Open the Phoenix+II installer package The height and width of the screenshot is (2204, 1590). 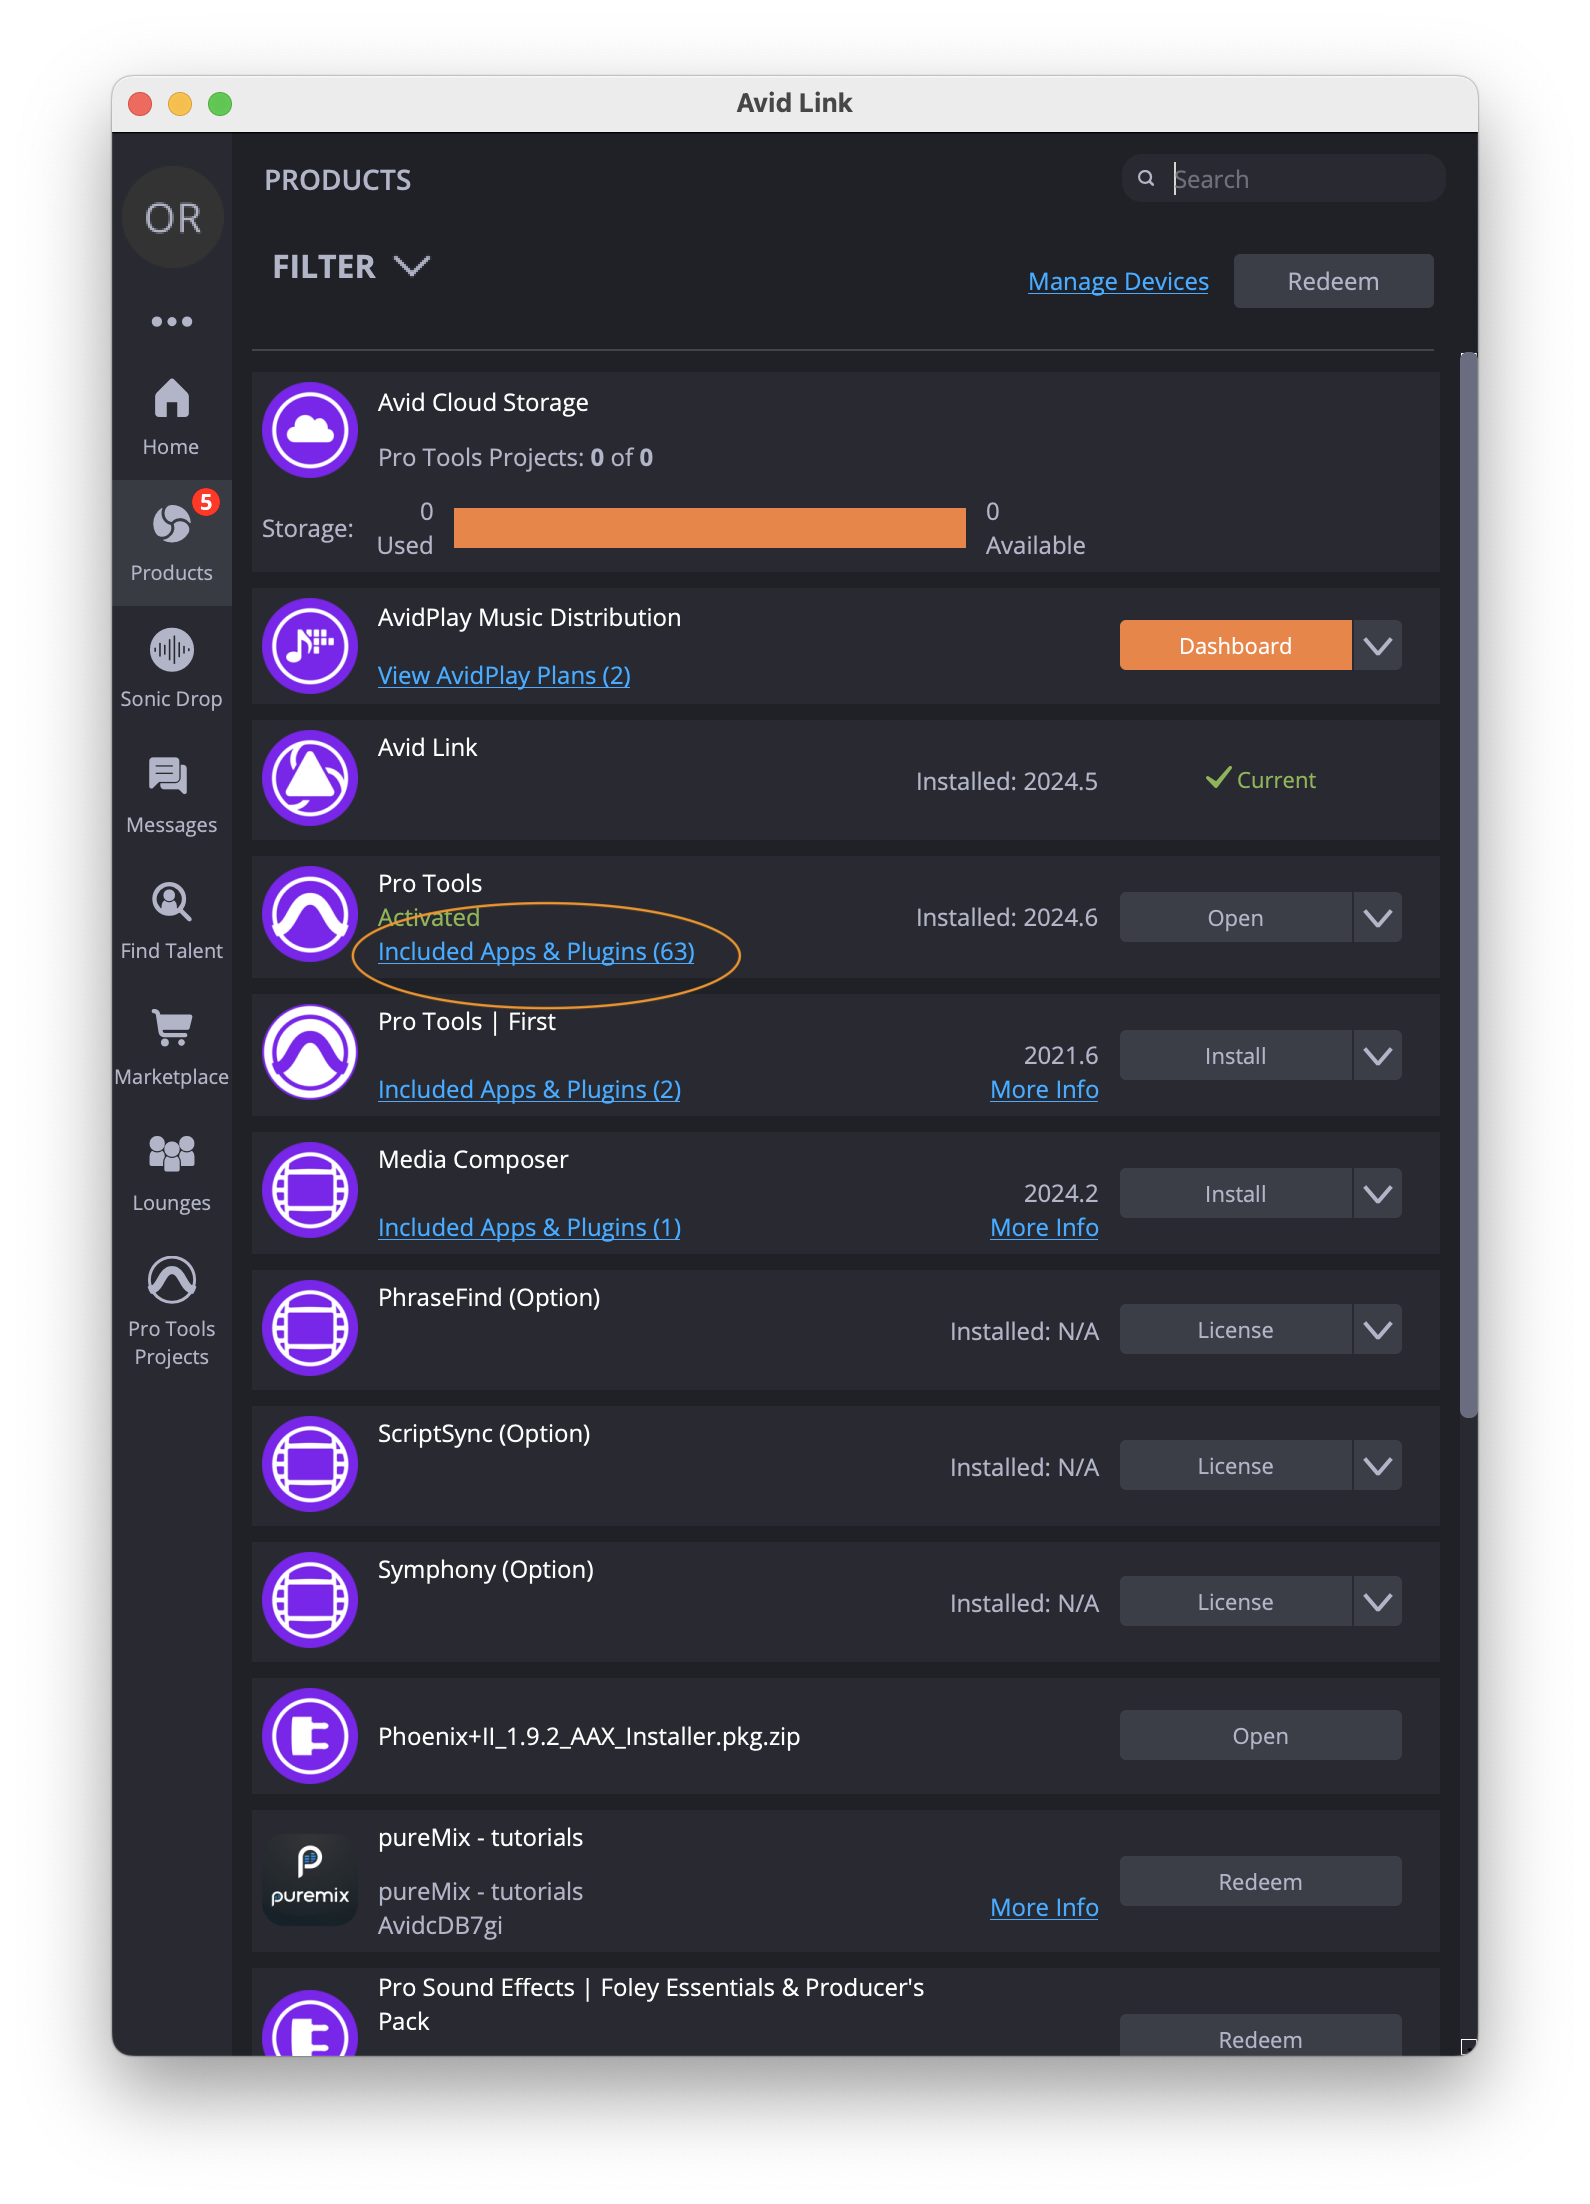coord(1260,1735)
